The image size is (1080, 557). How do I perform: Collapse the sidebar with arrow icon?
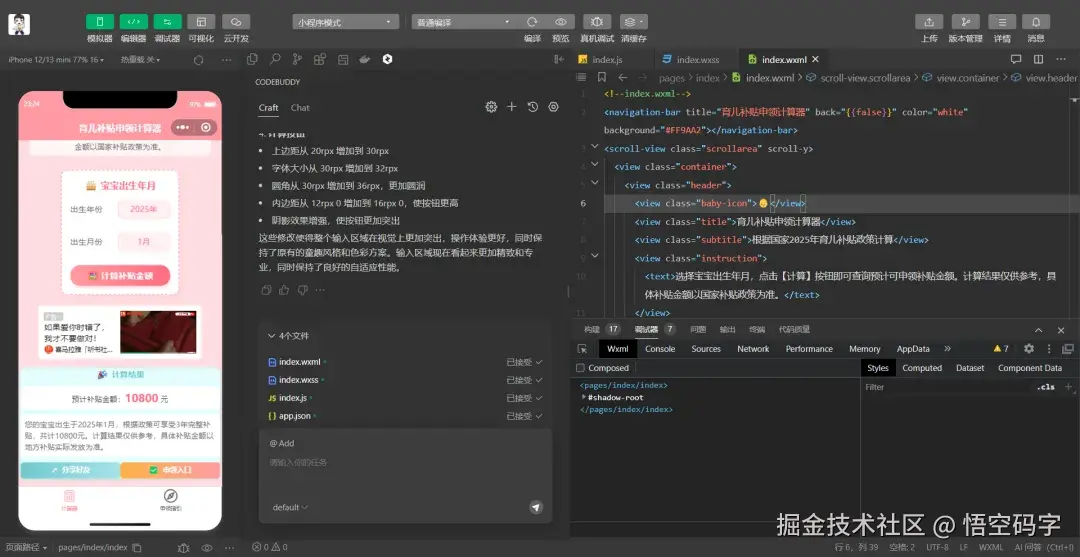[x=559, y=59]
